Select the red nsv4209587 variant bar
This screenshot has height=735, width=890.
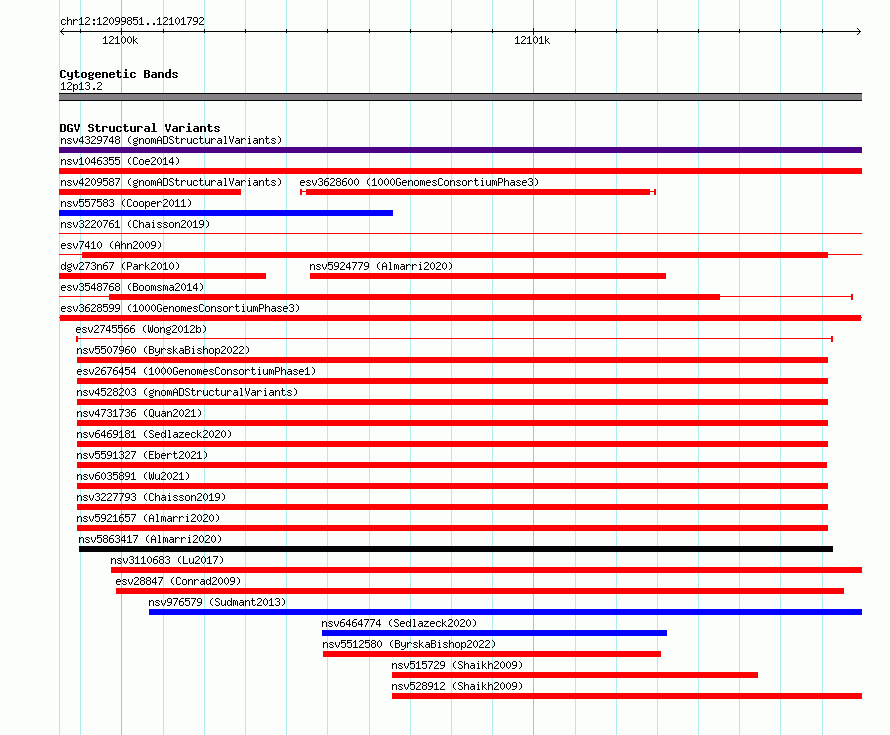coord(150,192)
